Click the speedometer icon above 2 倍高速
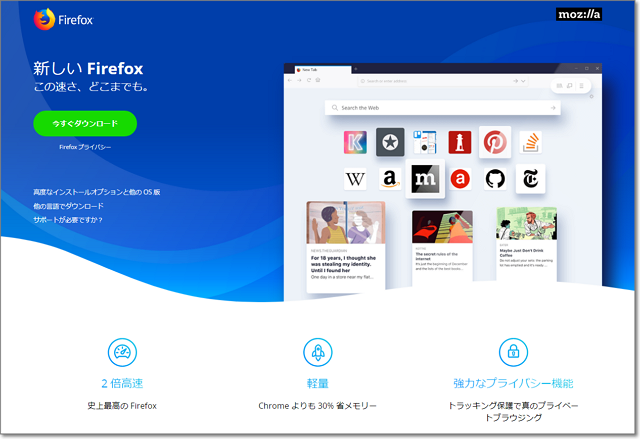Screen dimensions: 640x439 (122, 352)
